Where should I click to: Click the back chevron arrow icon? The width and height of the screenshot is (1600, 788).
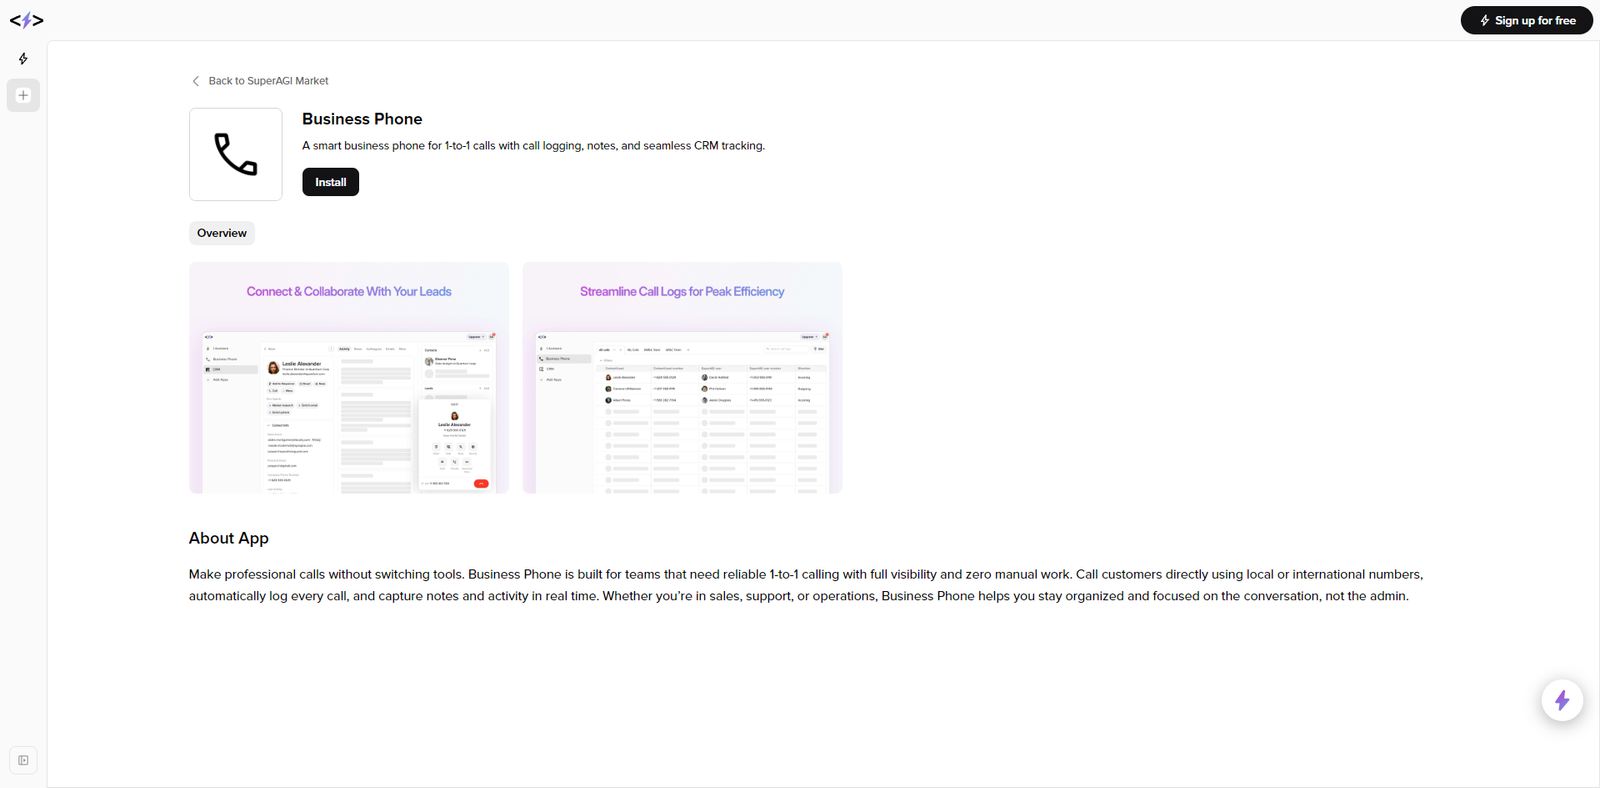click(196, 81)
